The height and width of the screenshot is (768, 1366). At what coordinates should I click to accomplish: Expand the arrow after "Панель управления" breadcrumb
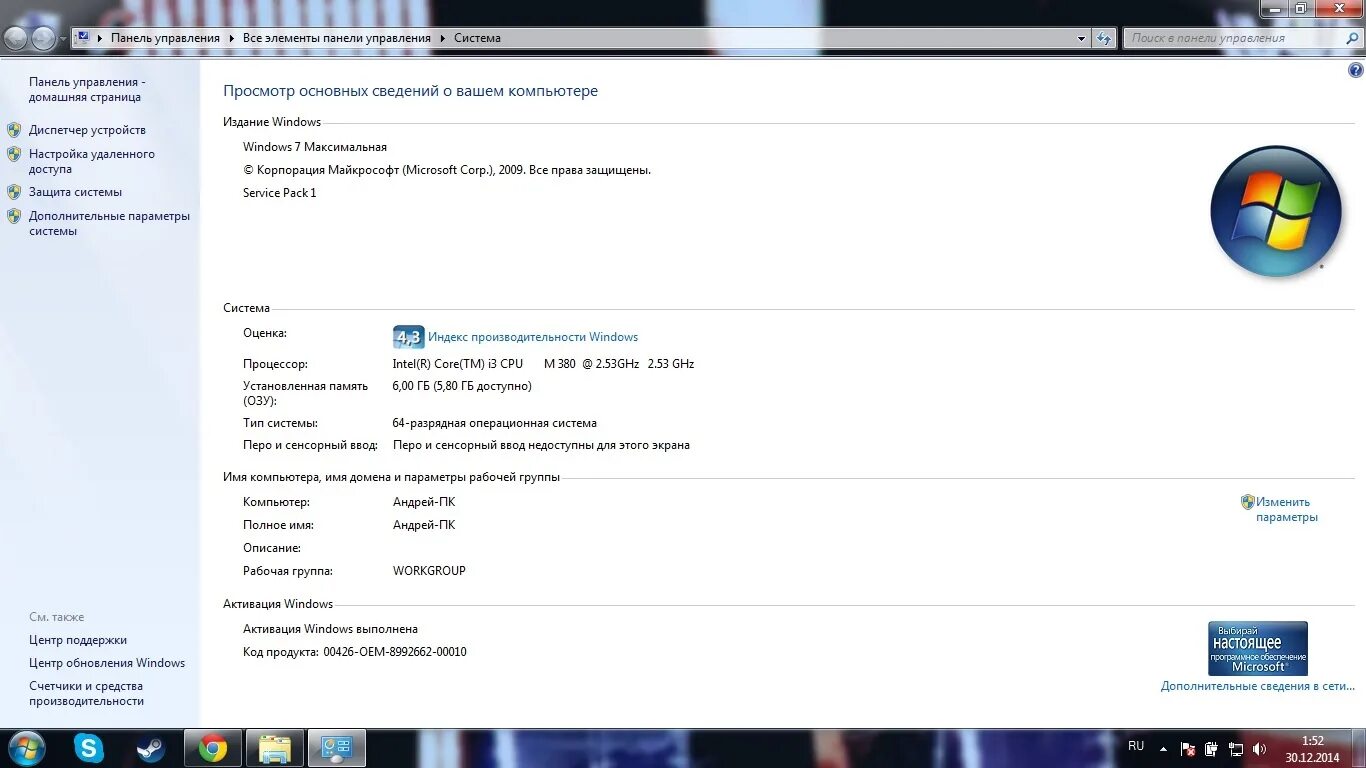[232, 38]
